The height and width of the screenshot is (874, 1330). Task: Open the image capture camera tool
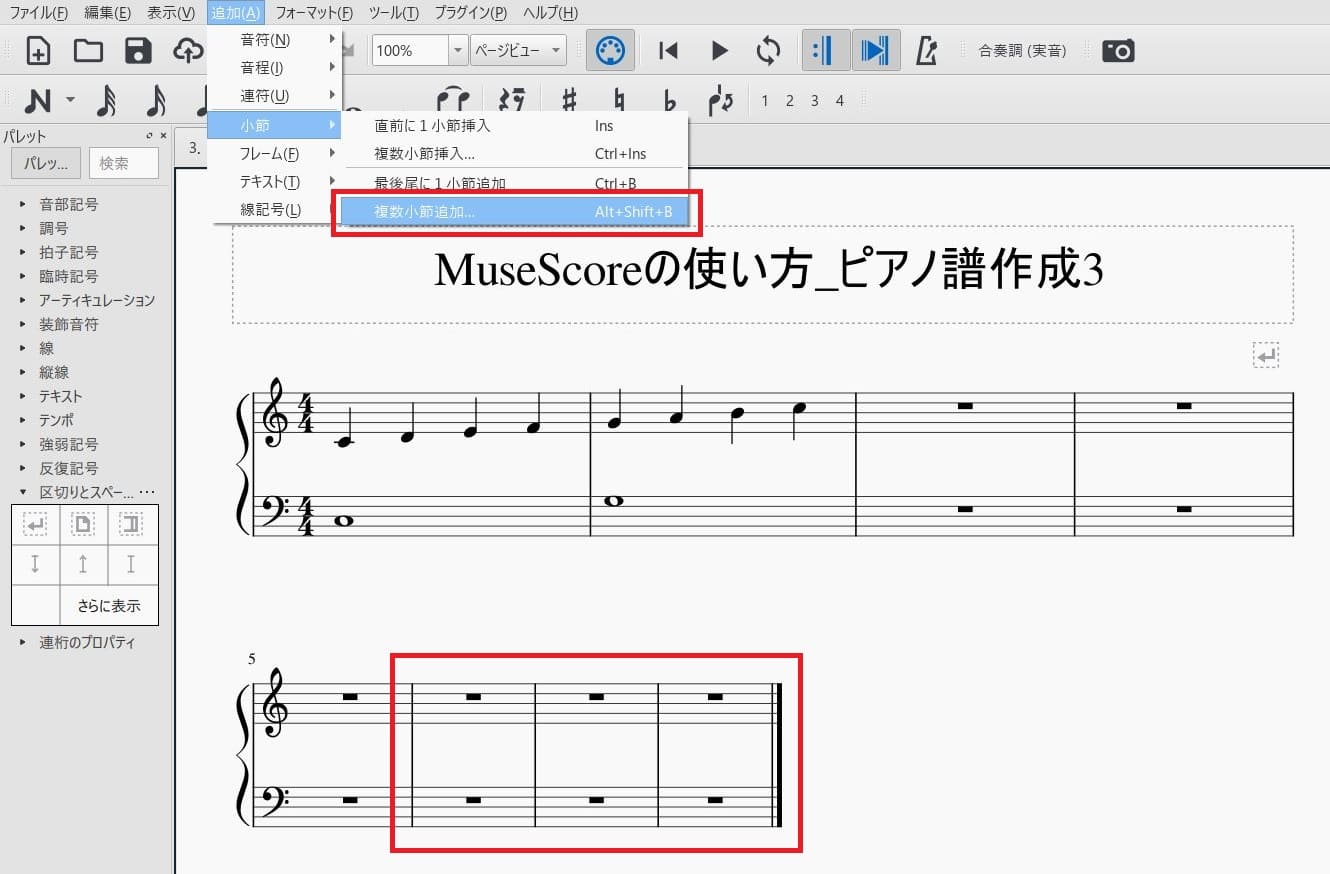point(1118,51)
